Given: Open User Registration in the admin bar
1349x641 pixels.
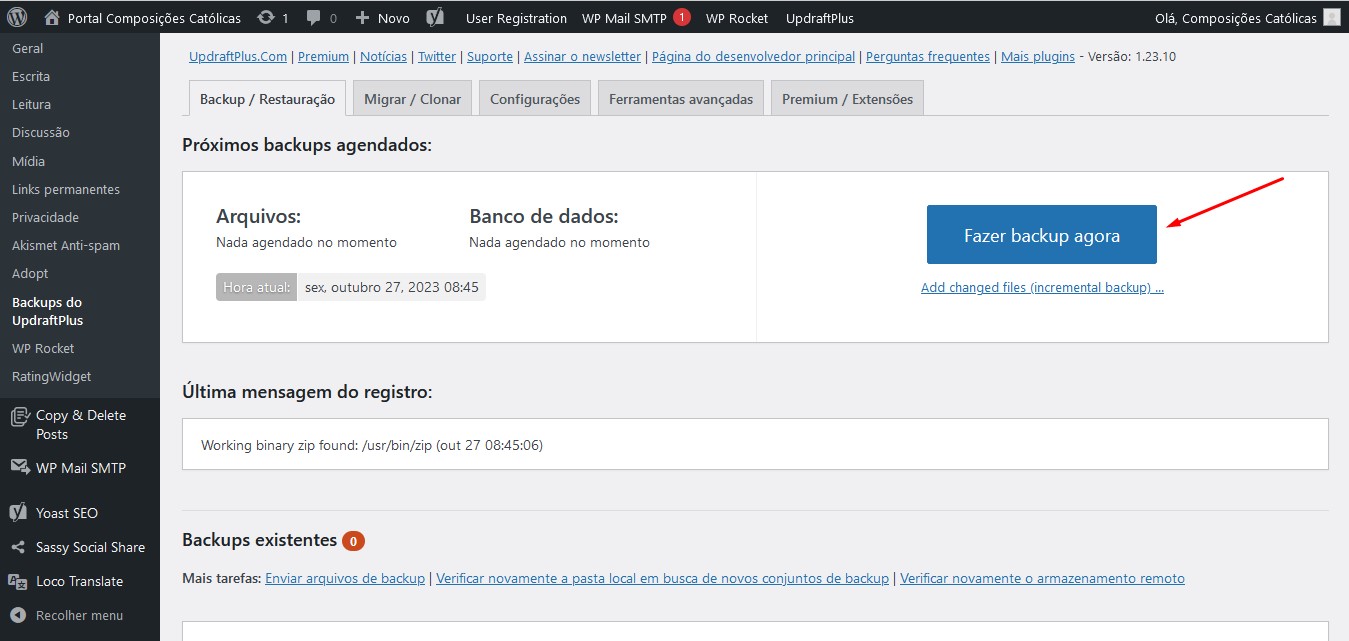Looking at the screenshot, I should point(516,17).
